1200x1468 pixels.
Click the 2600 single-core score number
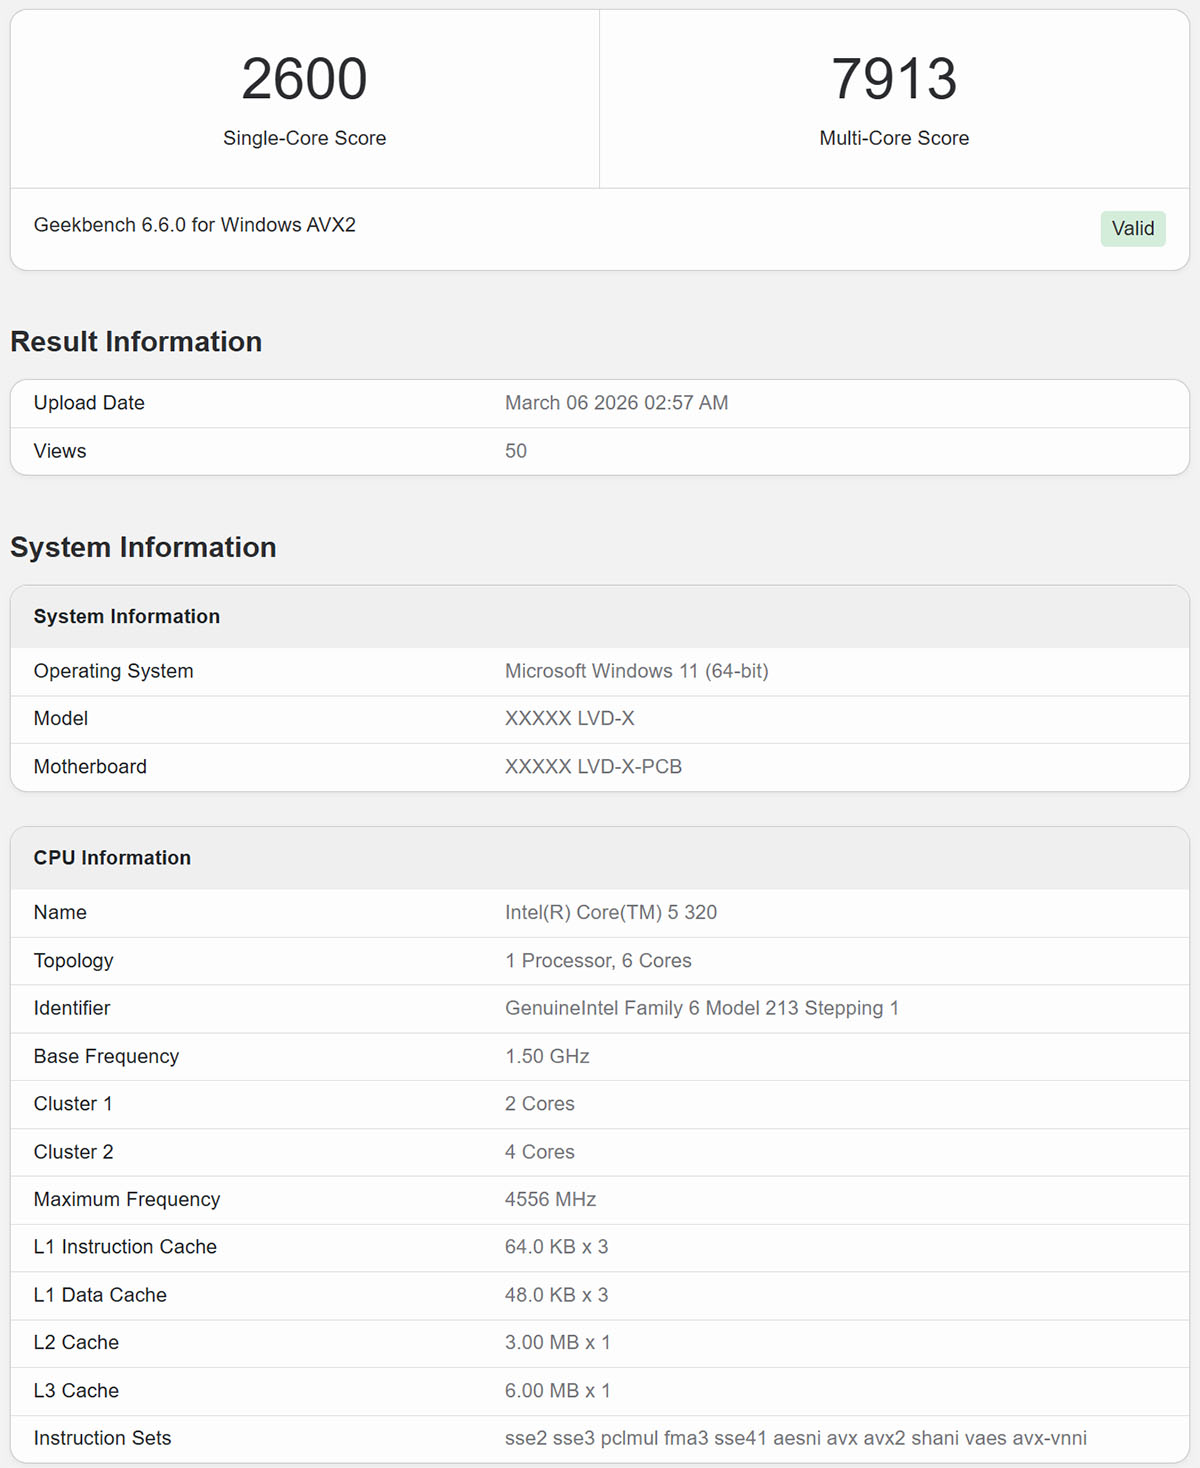tap(304, 79)
